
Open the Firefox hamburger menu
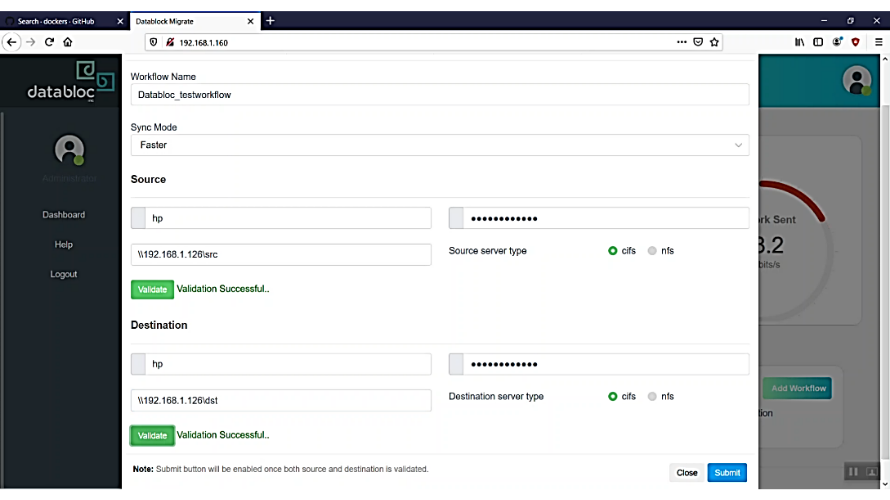(x=875, y=42)
